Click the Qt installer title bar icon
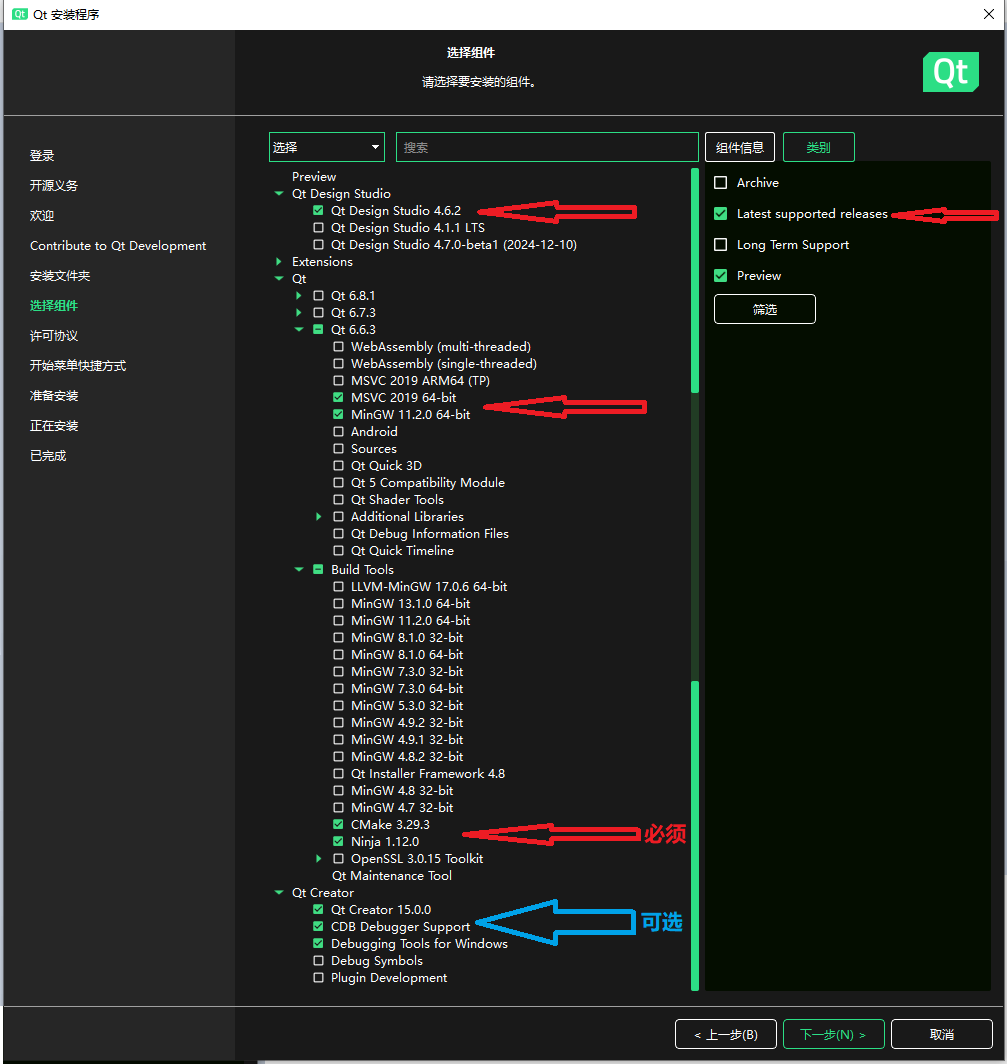1007x1064 pixels. [x=20, y=14]
